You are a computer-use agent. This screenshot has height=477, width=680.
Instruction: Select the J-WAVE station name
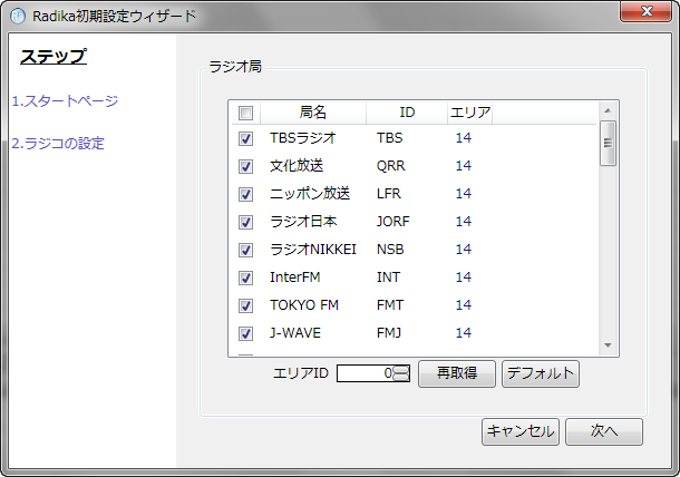[x=295, y=333]
